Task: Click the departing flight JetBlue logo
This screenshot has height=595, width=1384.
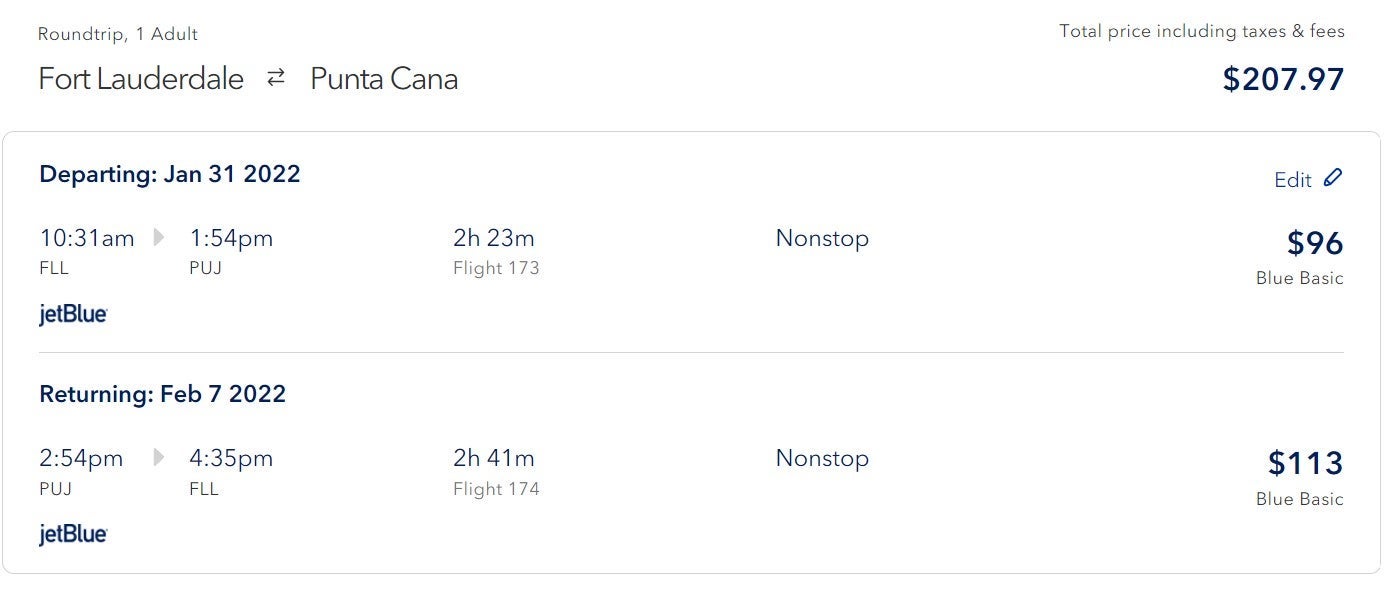Action: [x=73, y=314]
